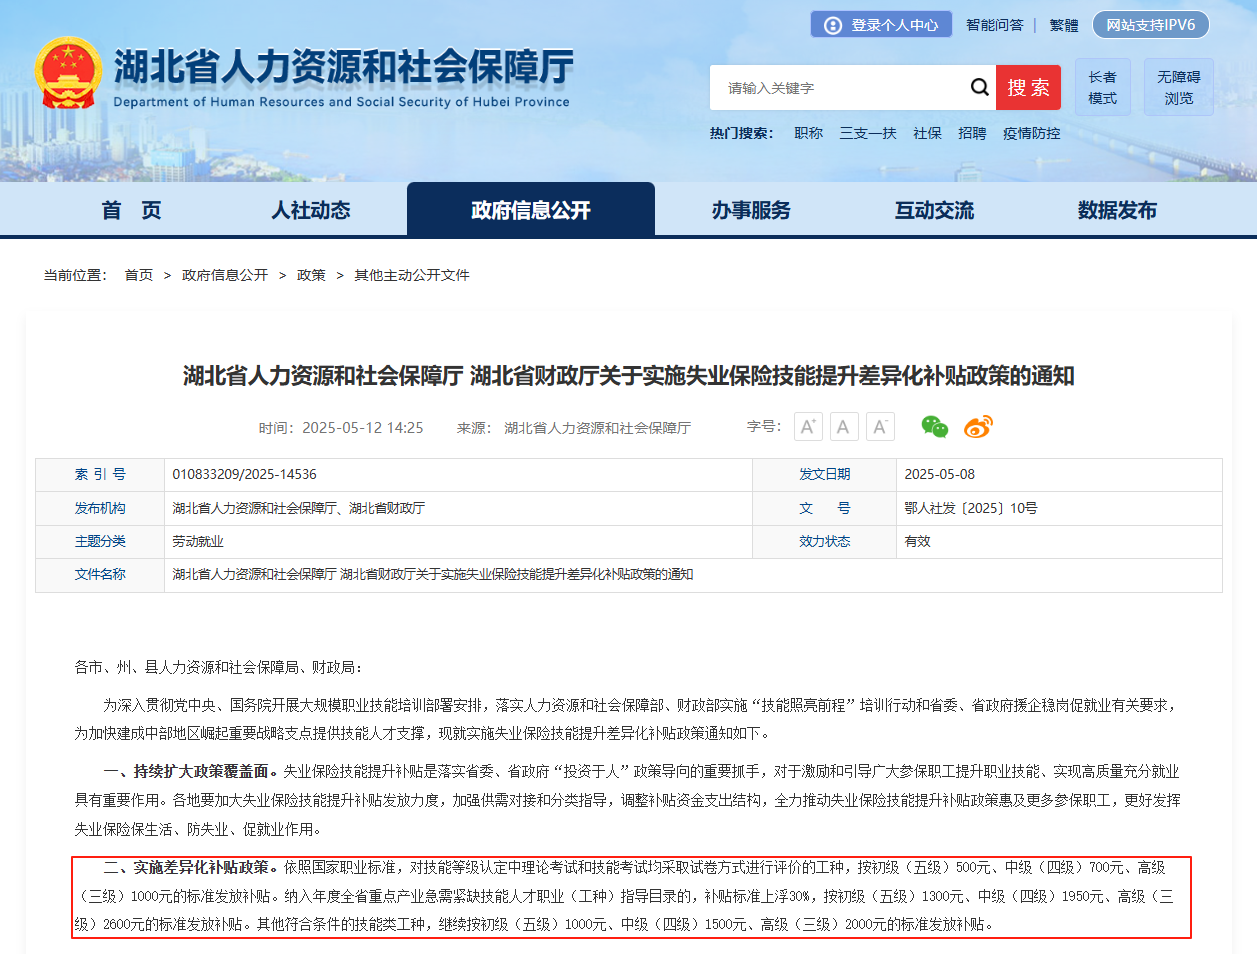Open the 办事服务 navigation tab
This screenshot has width=1257, height=954.
coord(751,210)
